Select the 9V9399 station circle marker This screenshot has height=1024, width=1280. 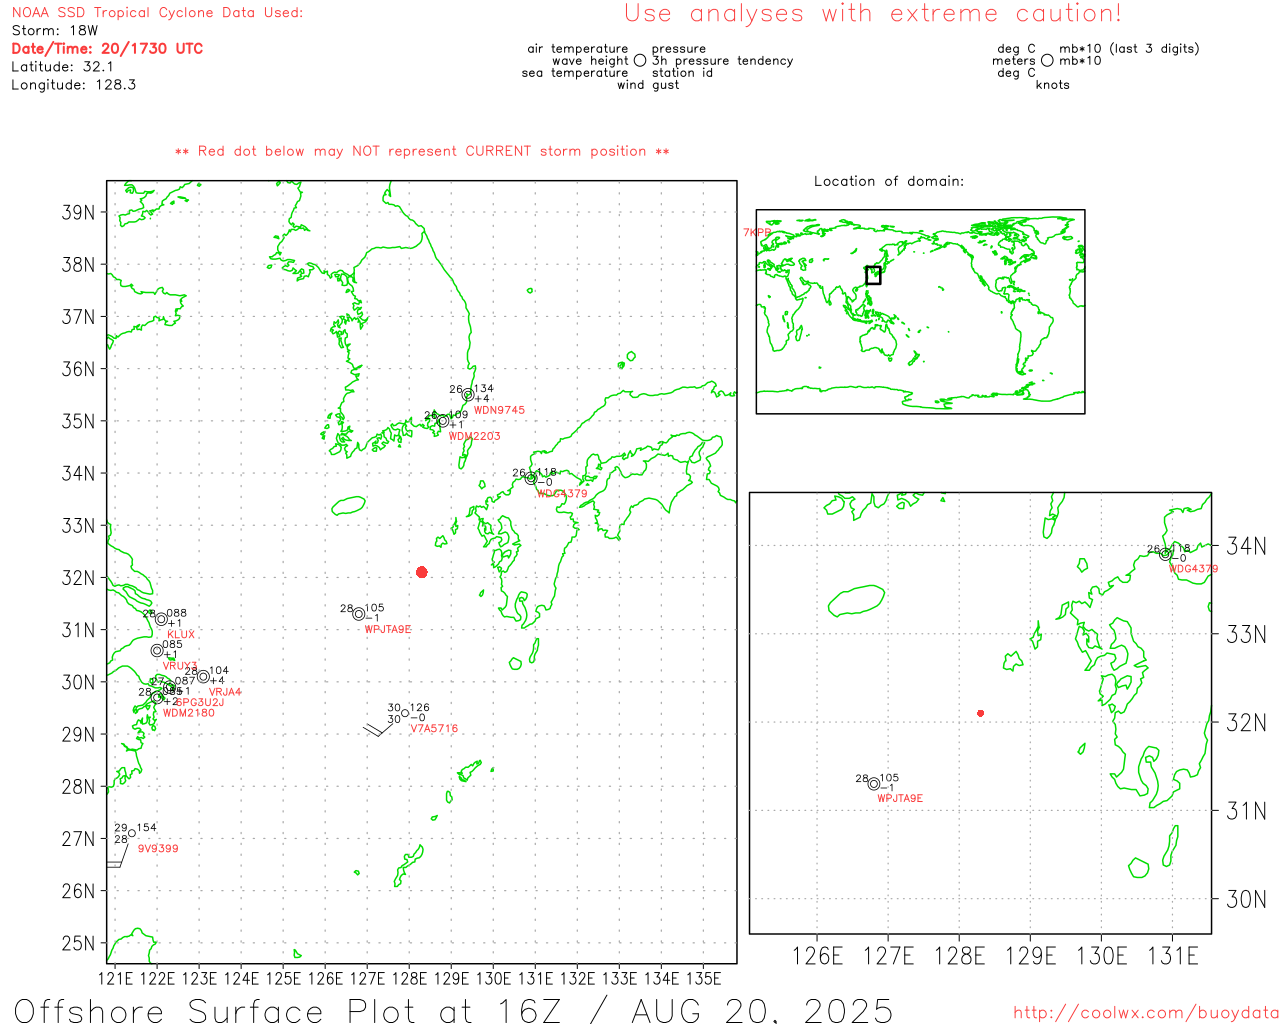(132, 834)
